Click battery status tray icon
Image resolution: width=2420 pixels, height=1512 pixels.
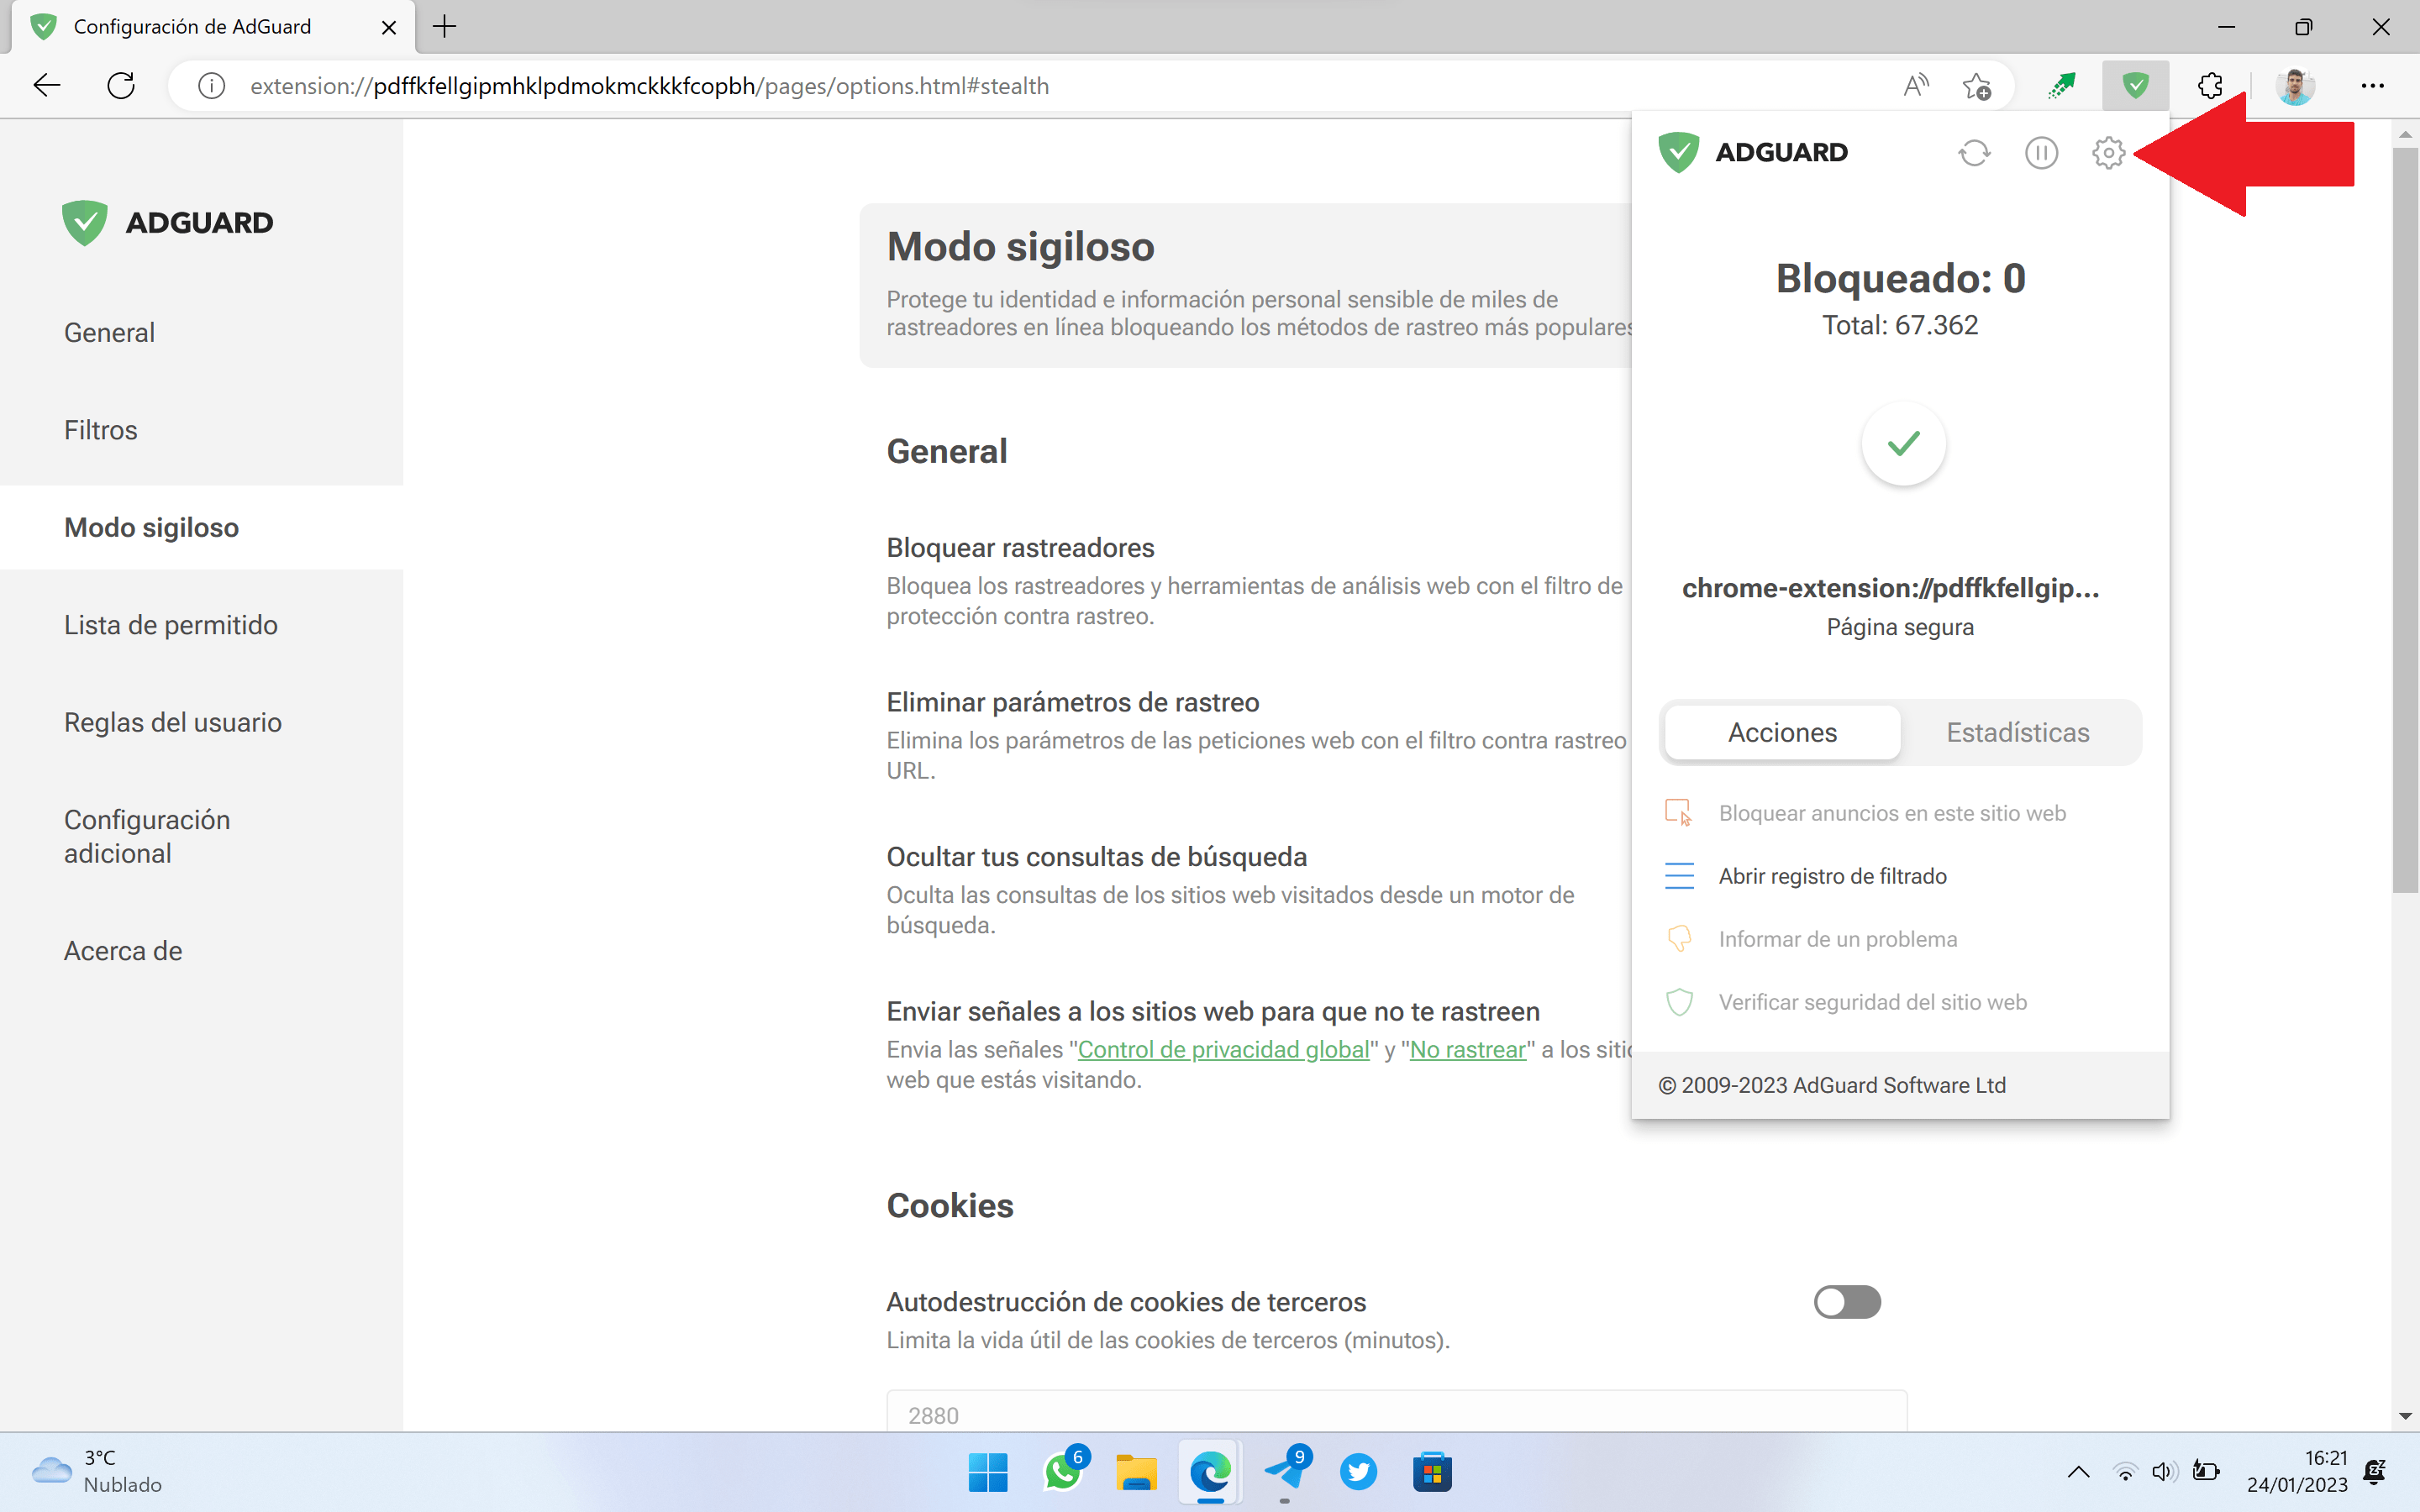2205,1472
